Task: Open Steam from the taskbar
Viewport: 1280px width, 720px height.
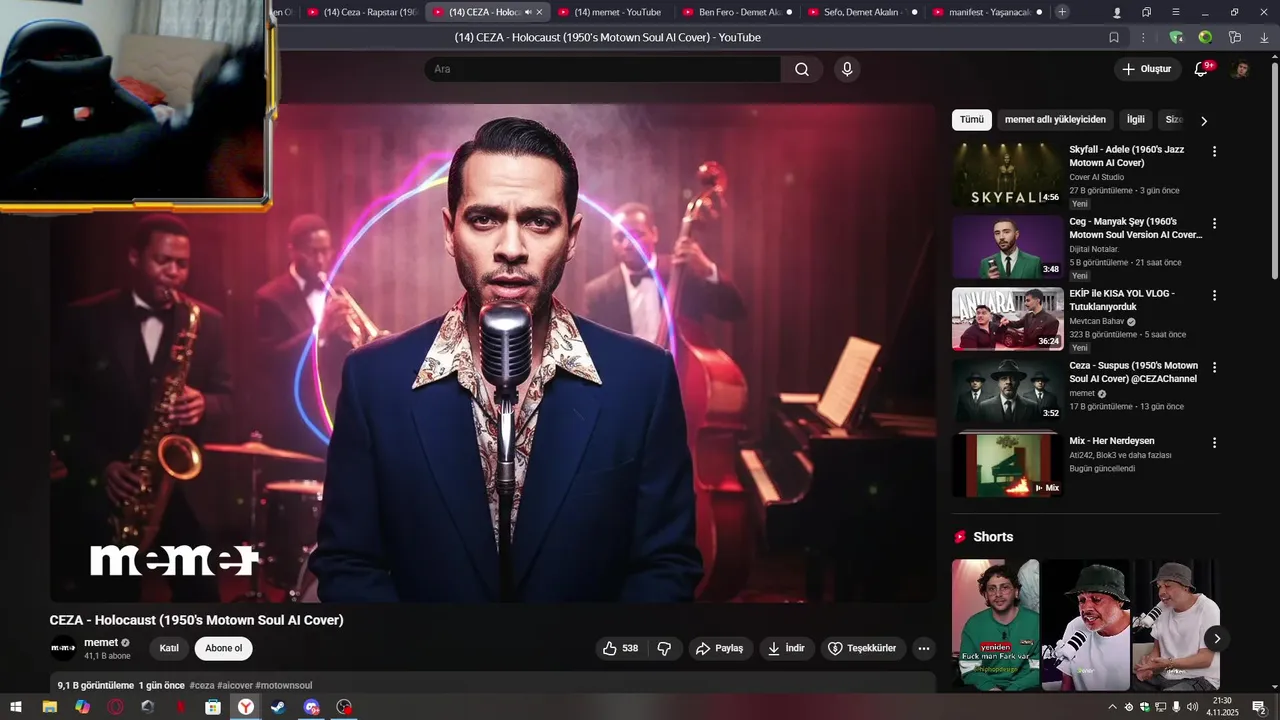Action: 278,707
